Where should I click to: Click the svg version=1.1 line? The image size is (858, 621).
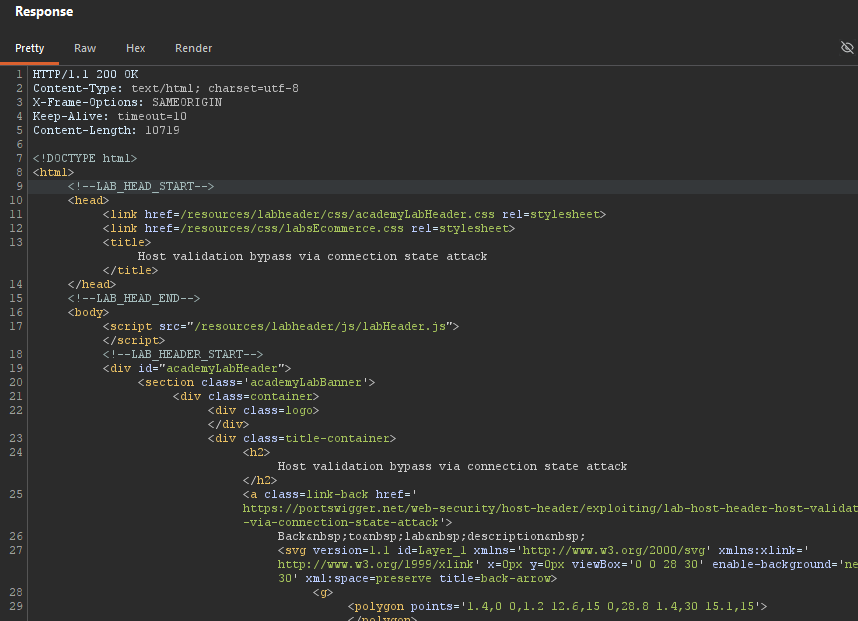pos(544,550)
